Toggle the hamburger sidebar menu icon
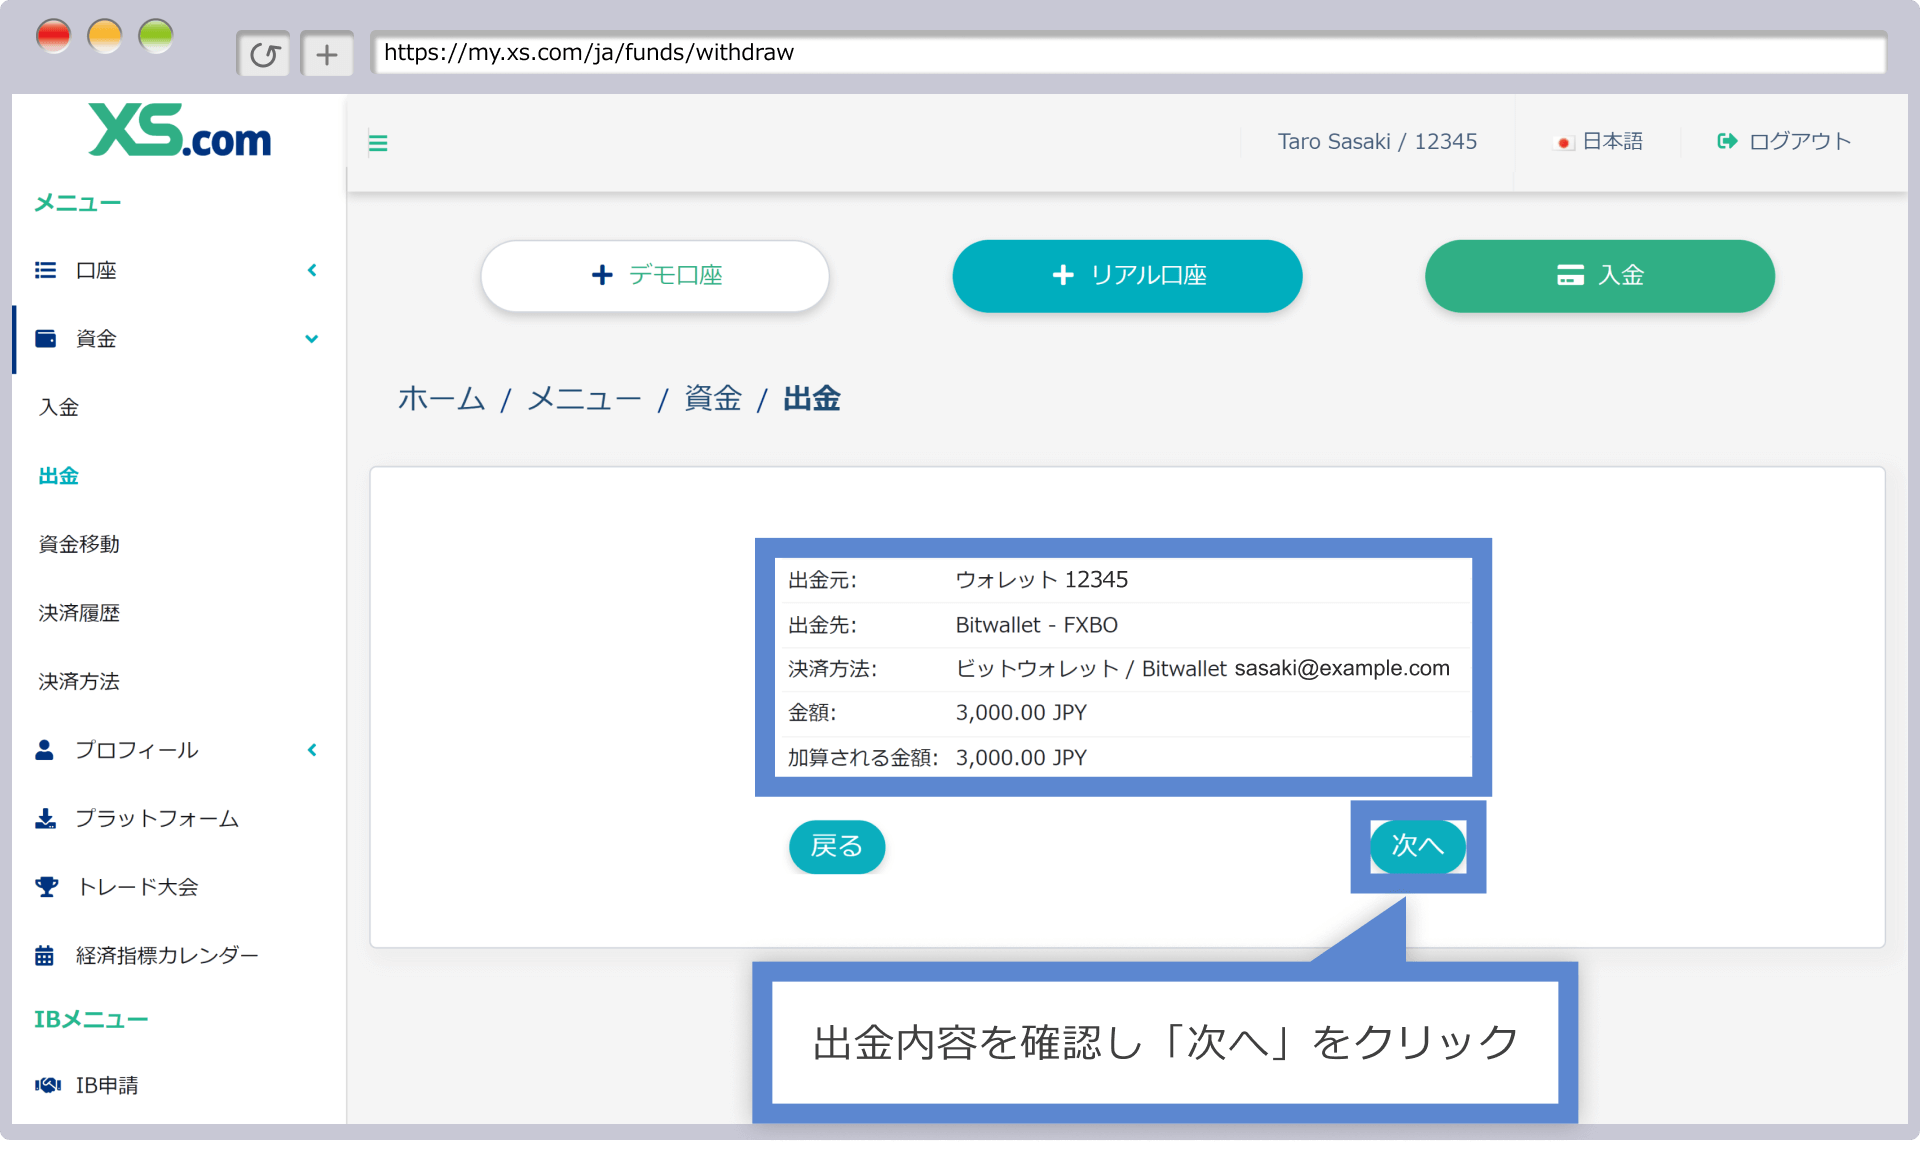 pos(378,143)
